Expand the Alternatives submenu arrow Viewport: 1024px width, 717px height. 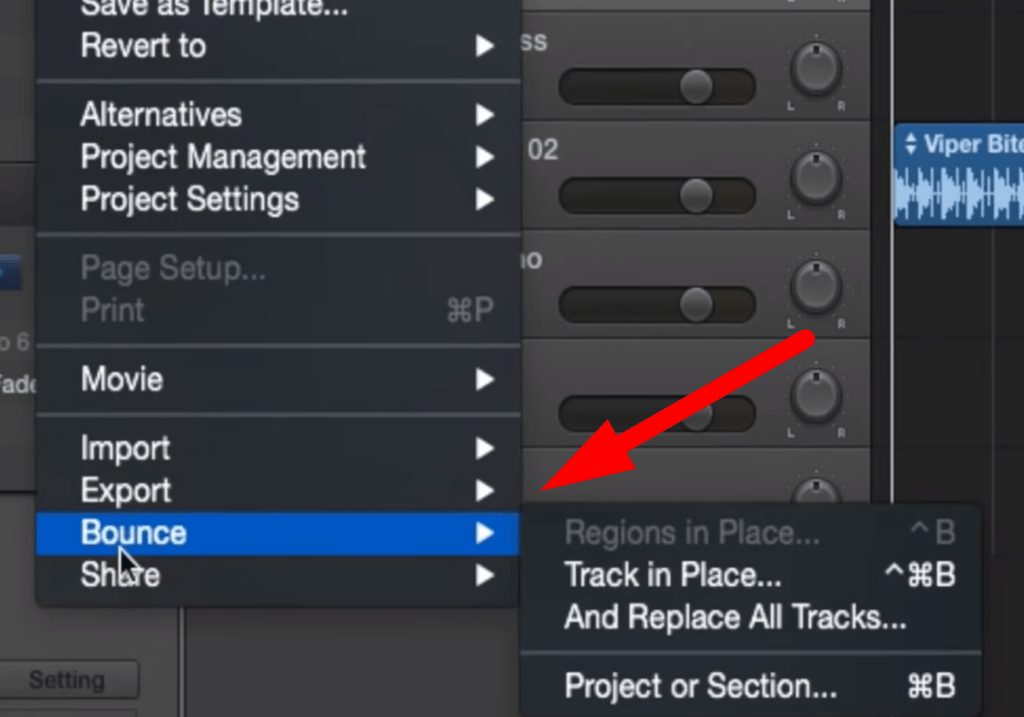tap(484, 115)
